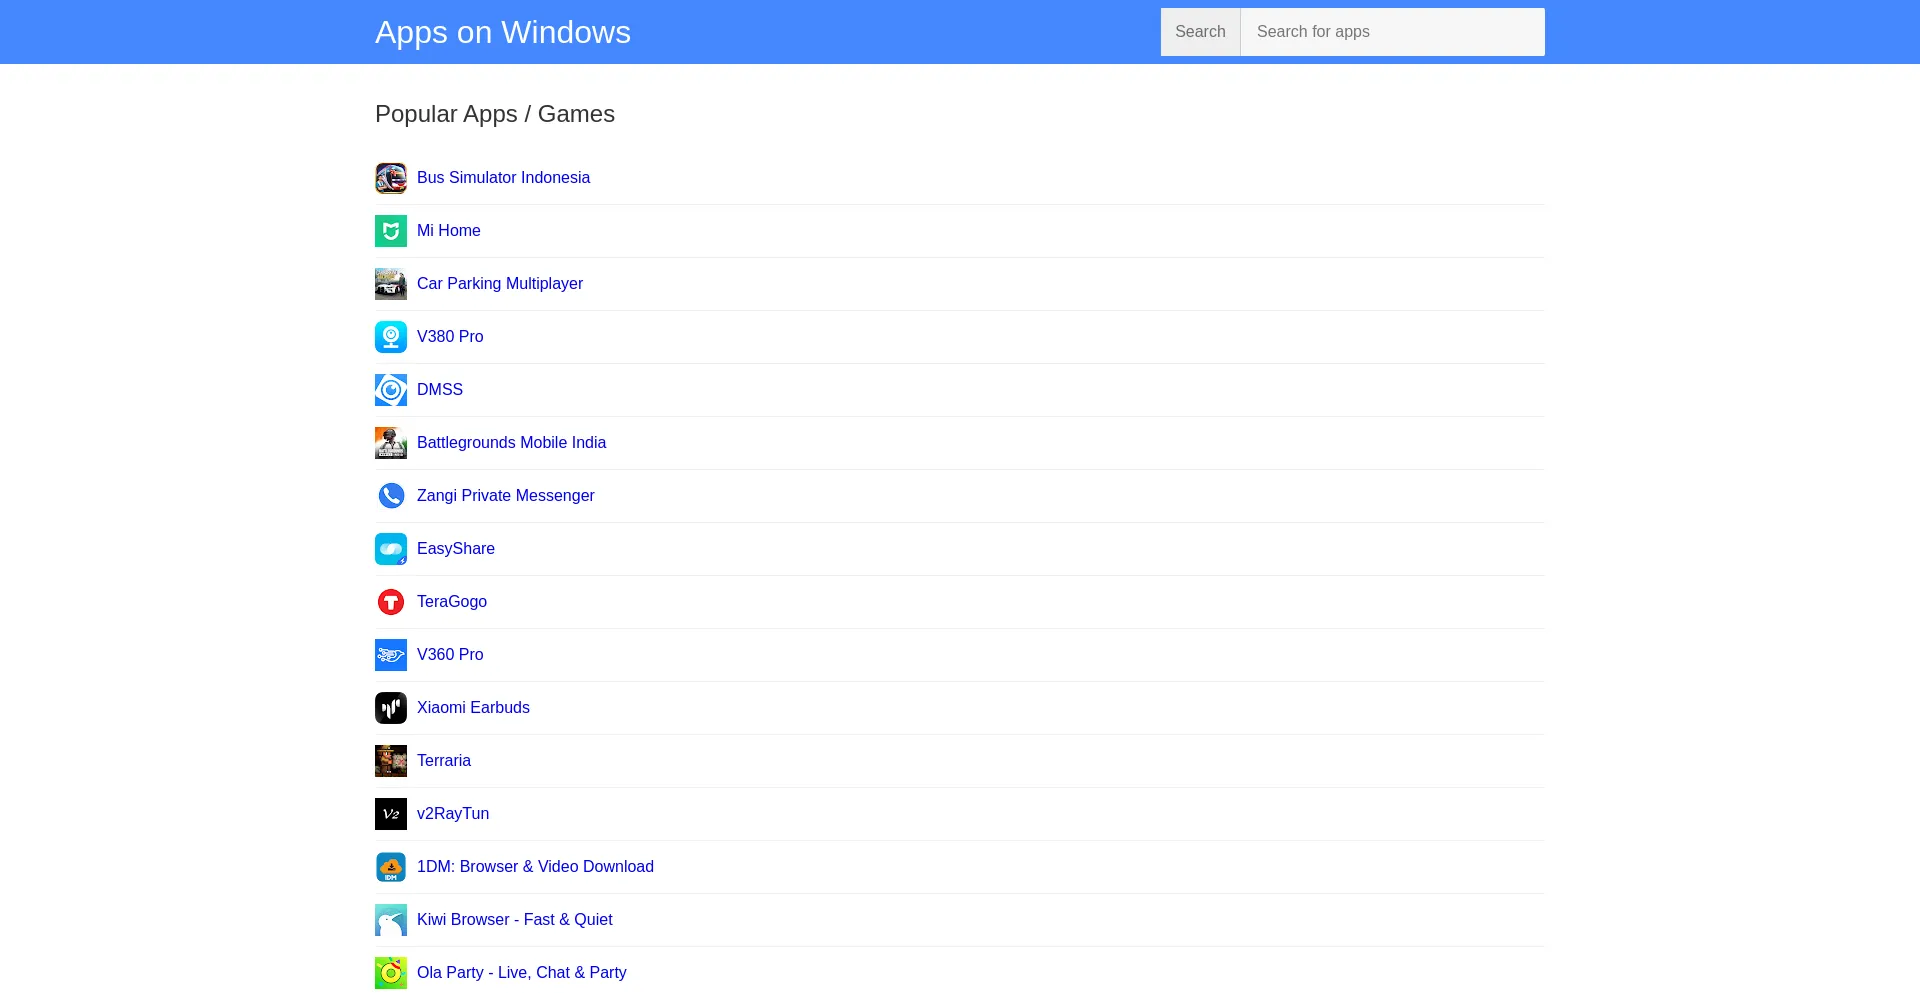Open Kiwi Browser - Fast & Quiet link

(x=515, y=919)
